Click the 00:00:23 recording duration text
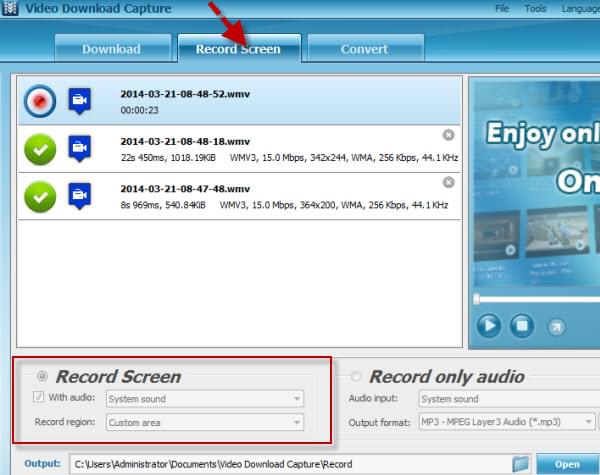 pos(139,110)
